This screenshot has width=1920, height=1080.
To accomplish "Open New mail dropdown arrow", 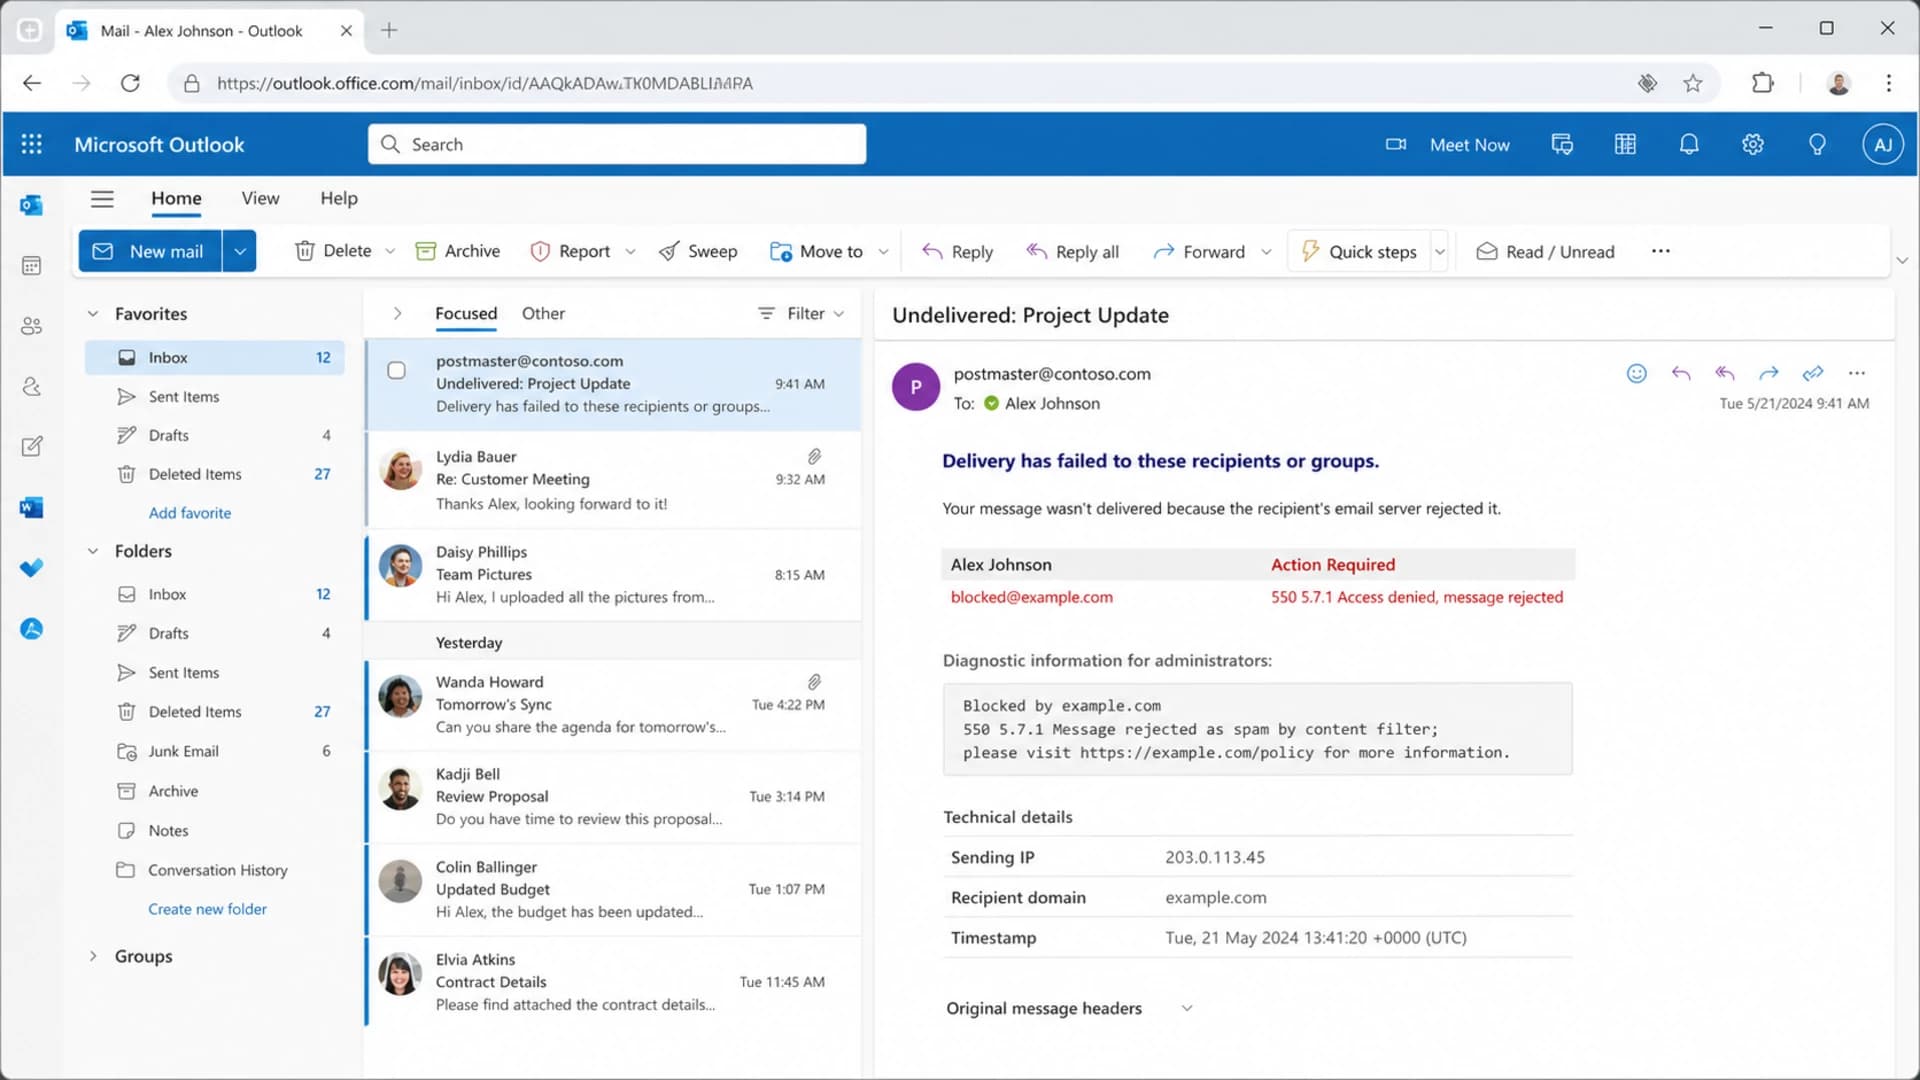I will click(x=240, y=251).
